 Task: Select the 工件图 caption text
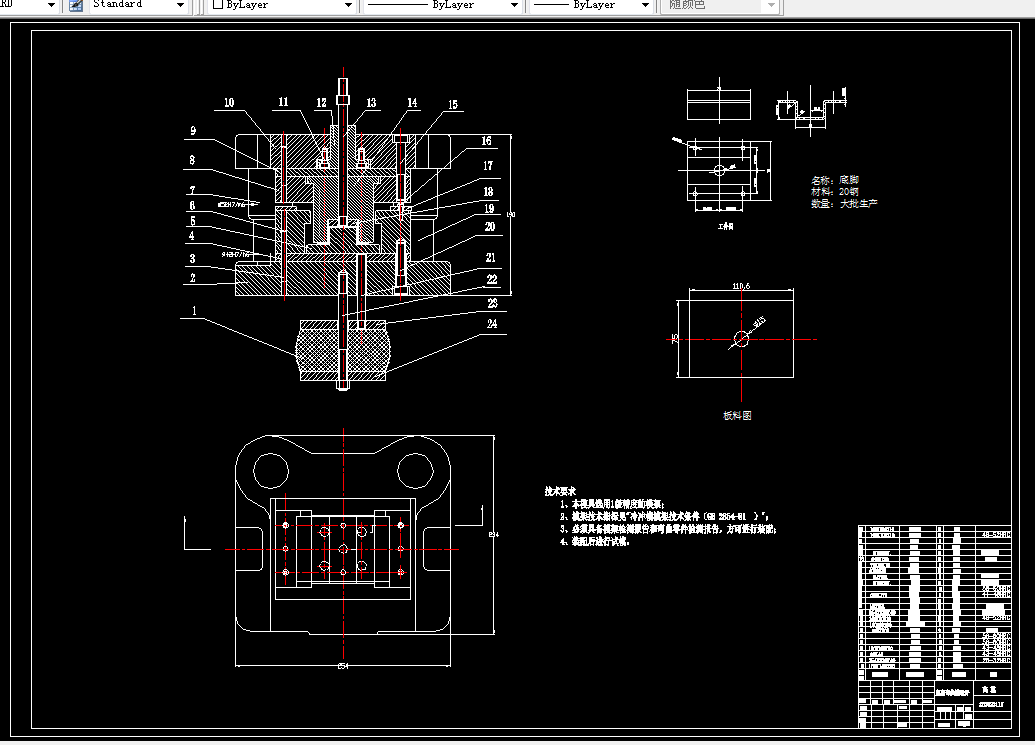(725, 226)
